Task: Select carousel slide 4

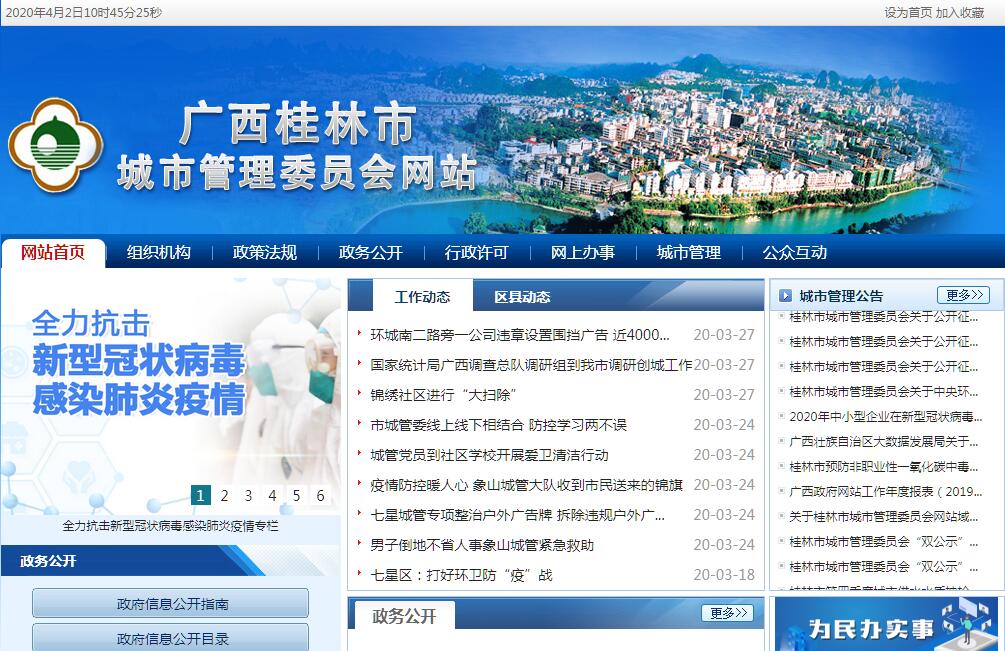Action: click(272, 495)
